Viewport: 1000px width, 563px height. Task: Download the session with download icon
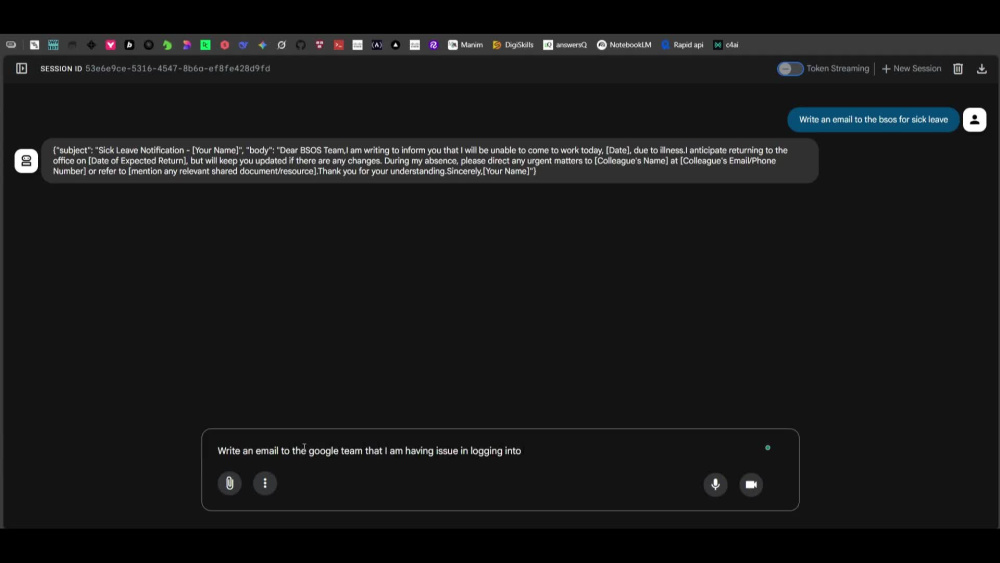click(x=982, y=69)
